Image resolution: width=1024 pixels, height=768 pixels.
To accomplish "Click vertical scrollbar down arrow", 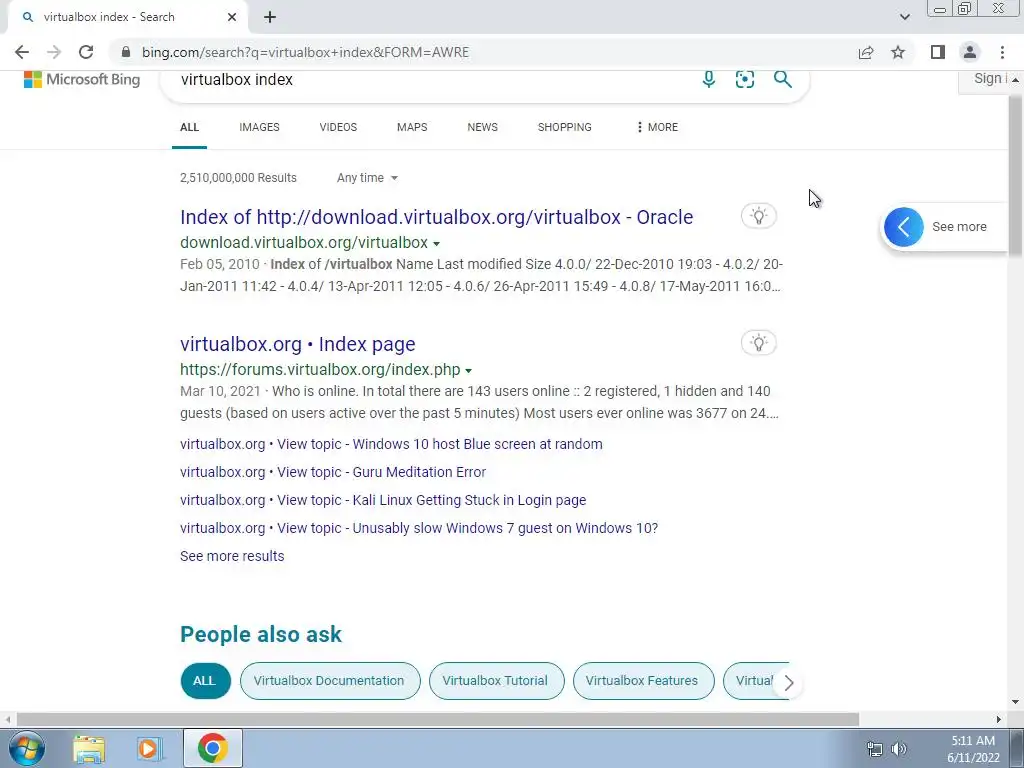I will point(1016,702).
